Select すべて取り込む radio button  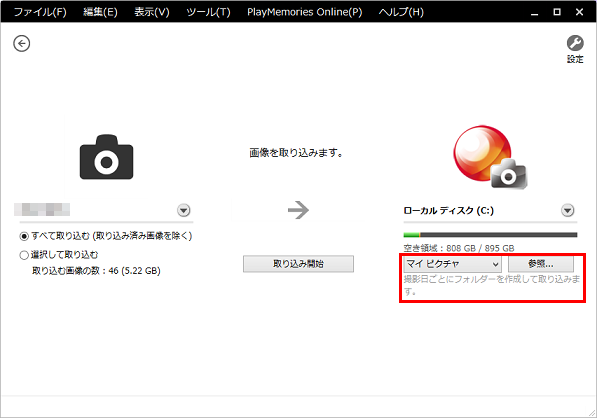[x=24, y=236]
